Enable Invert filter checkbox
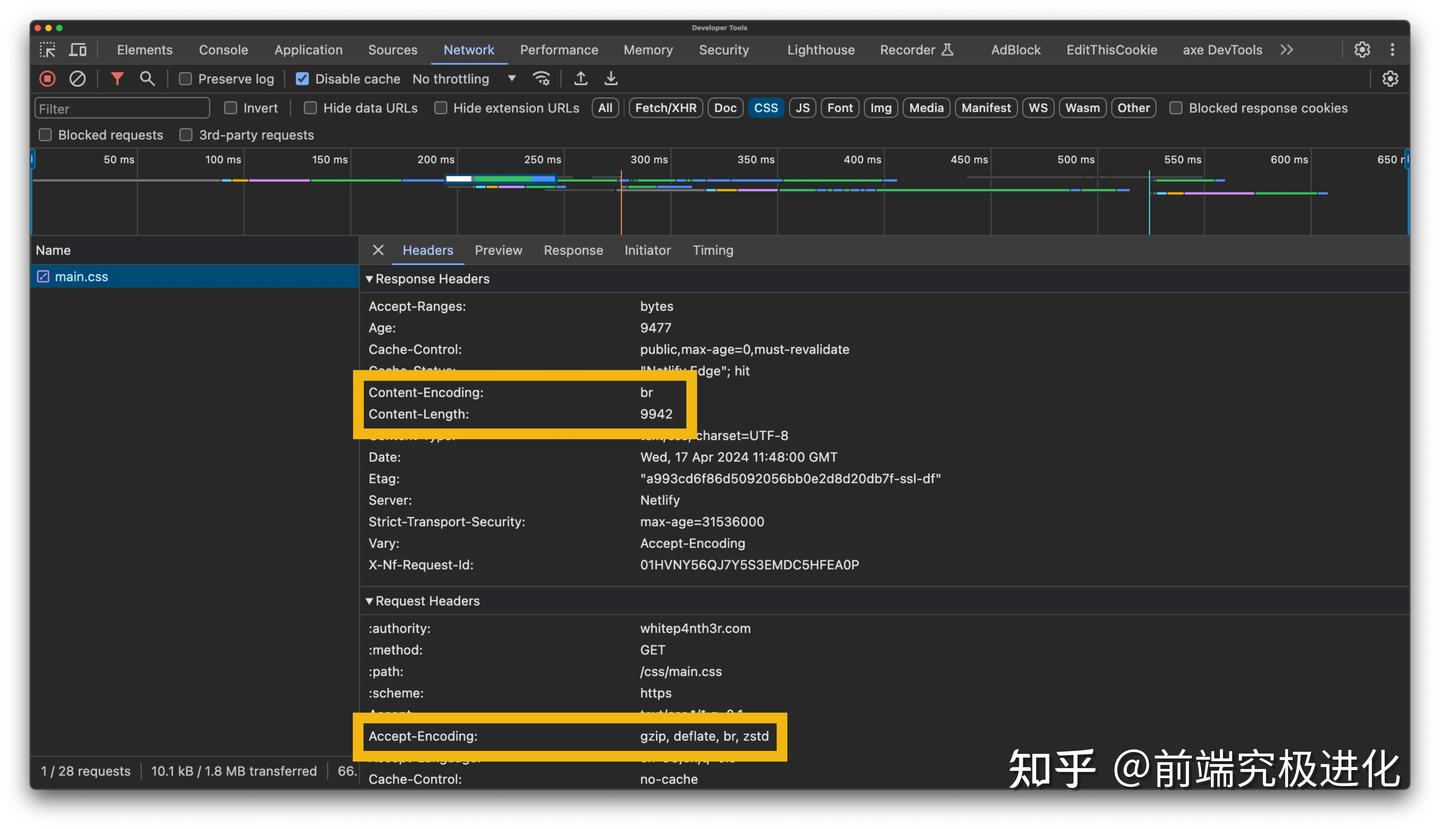 coord(230,108)
